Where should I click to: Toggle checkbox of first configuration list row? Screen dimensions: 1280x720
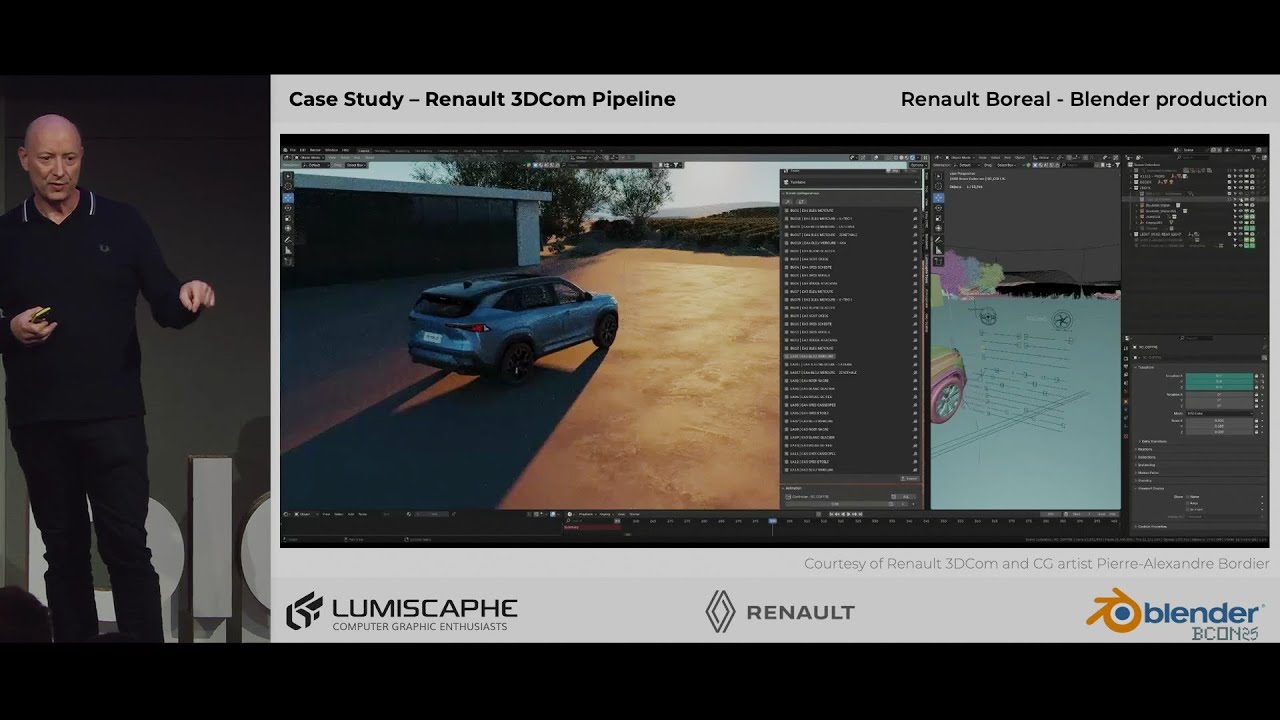(x=787, y=210)
